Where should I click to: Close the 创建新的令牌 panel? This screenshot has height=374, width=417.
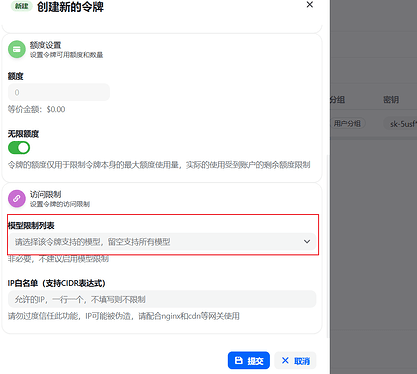(309, 5)
